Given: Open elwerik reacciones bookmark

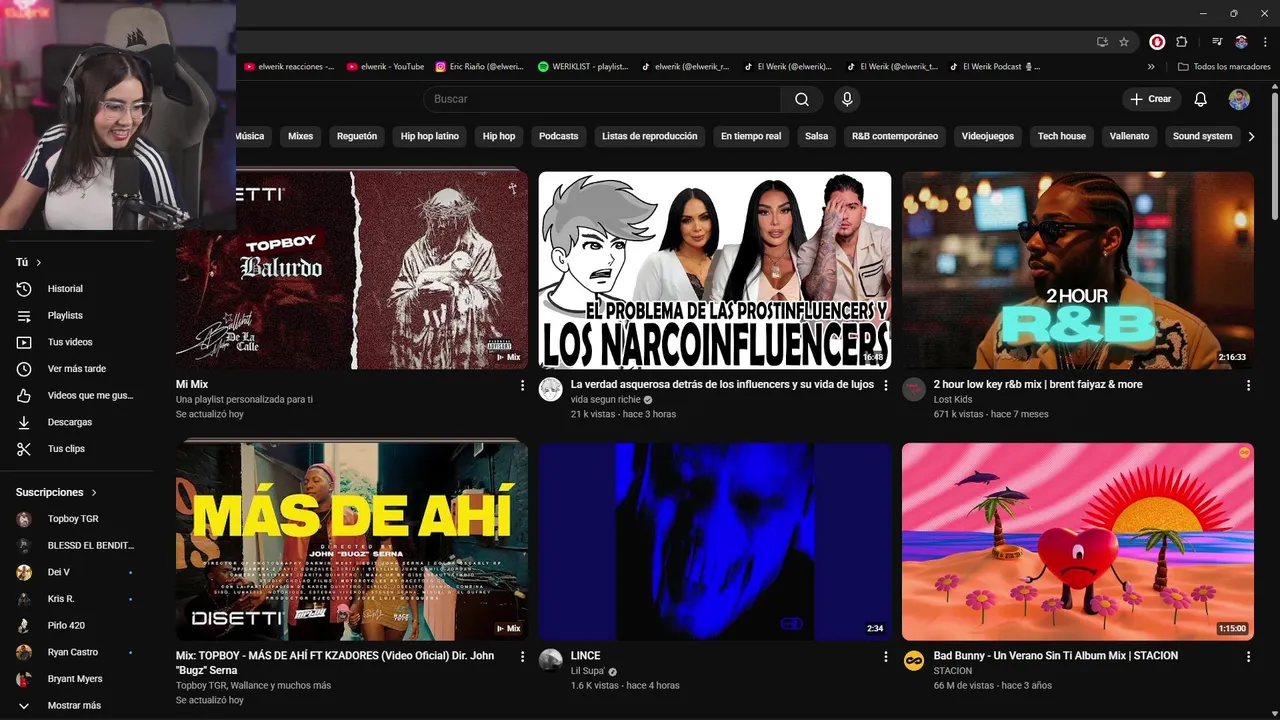Looking at the screenshot, I should [289, 67].
